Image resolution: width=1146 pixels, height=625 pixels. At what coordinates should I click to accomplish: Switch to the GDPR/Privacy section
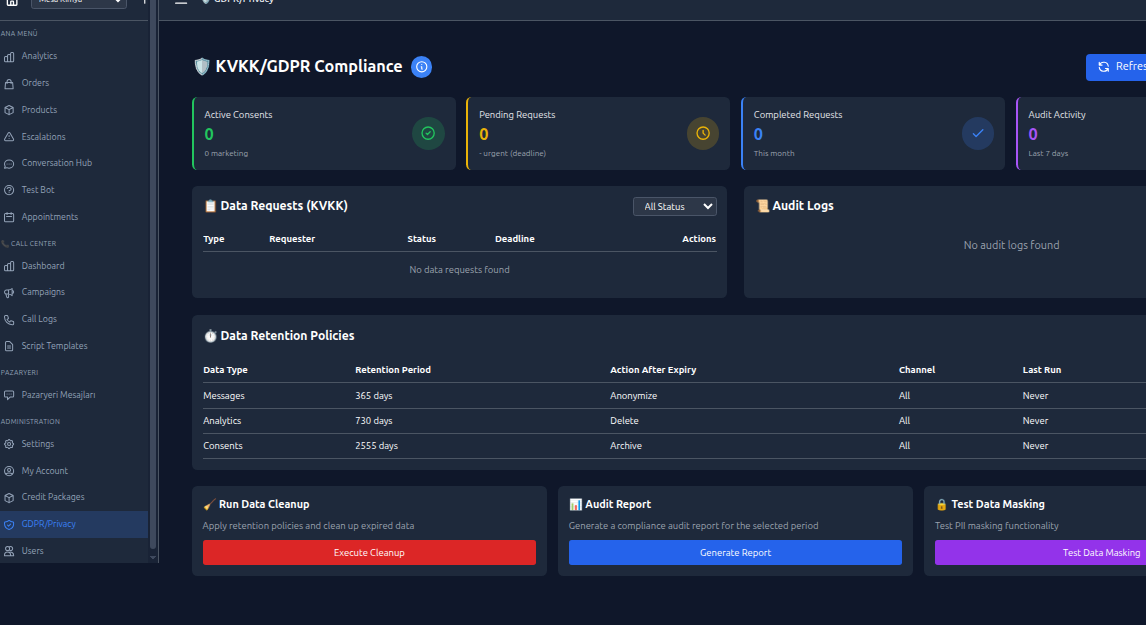click(x=49, y=523)
